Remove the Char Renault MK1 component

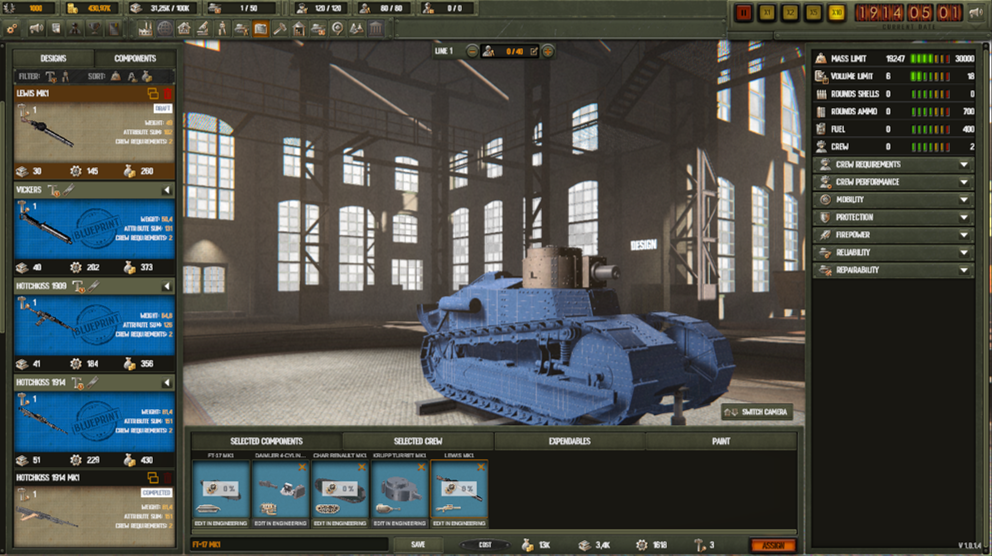pos(361,467)
